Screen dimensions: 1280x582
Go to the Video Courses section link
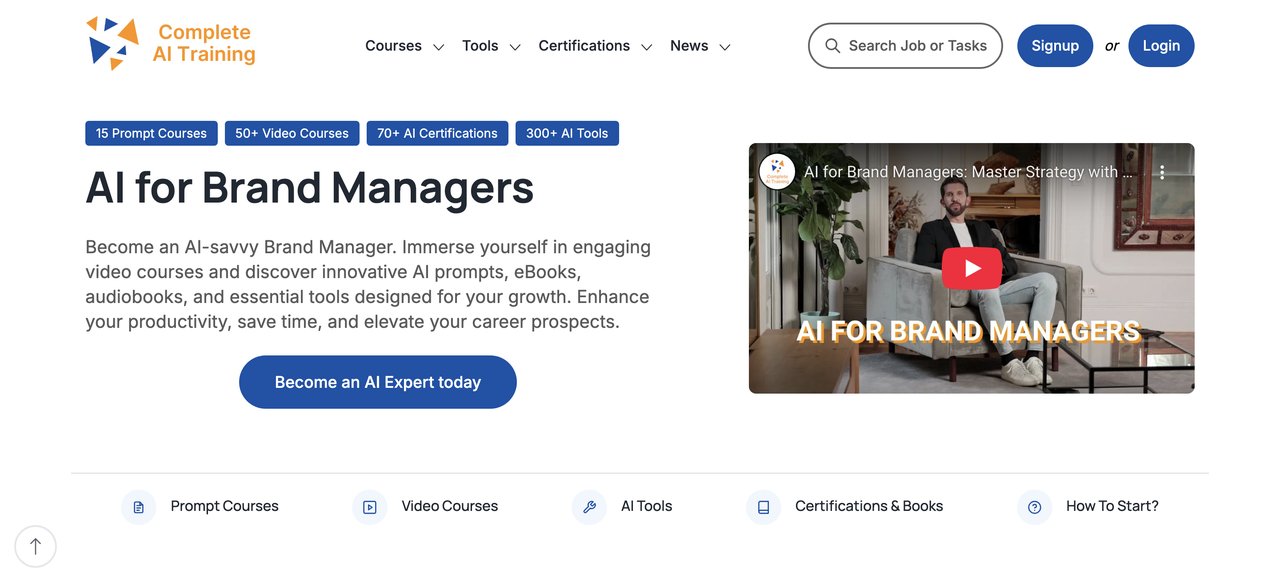tap(450, 506)
